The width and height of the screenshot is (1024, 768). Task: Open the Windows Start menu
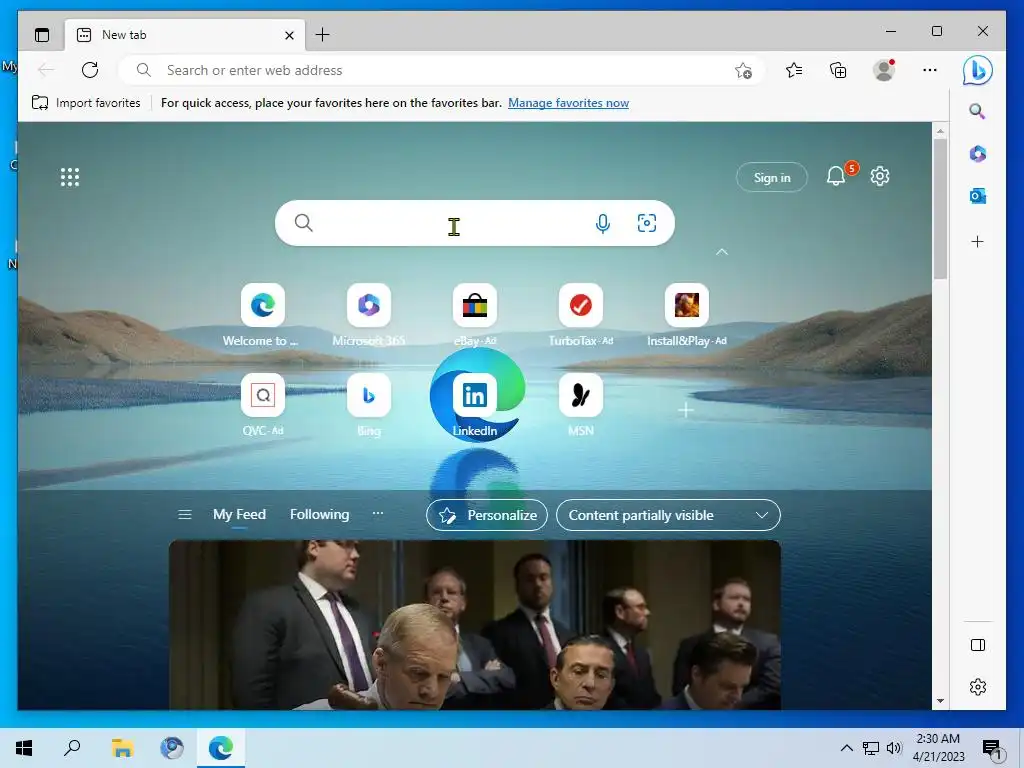tap(24, 748)
